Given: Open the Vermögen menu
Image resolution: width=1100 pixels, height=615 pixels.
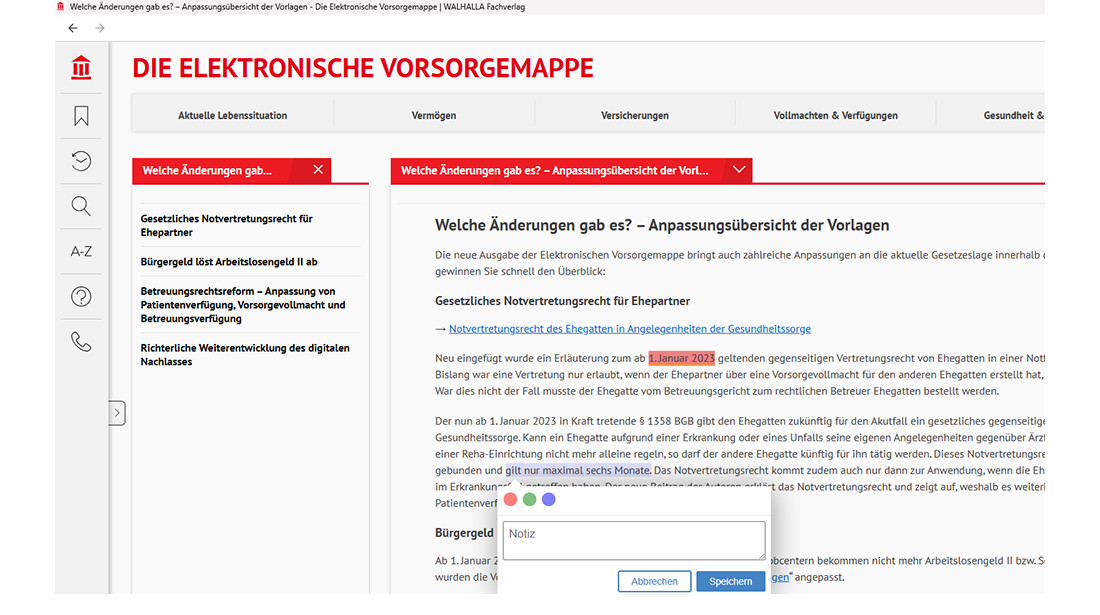Looking at the screenshot, I should click(x=434, y=115).
